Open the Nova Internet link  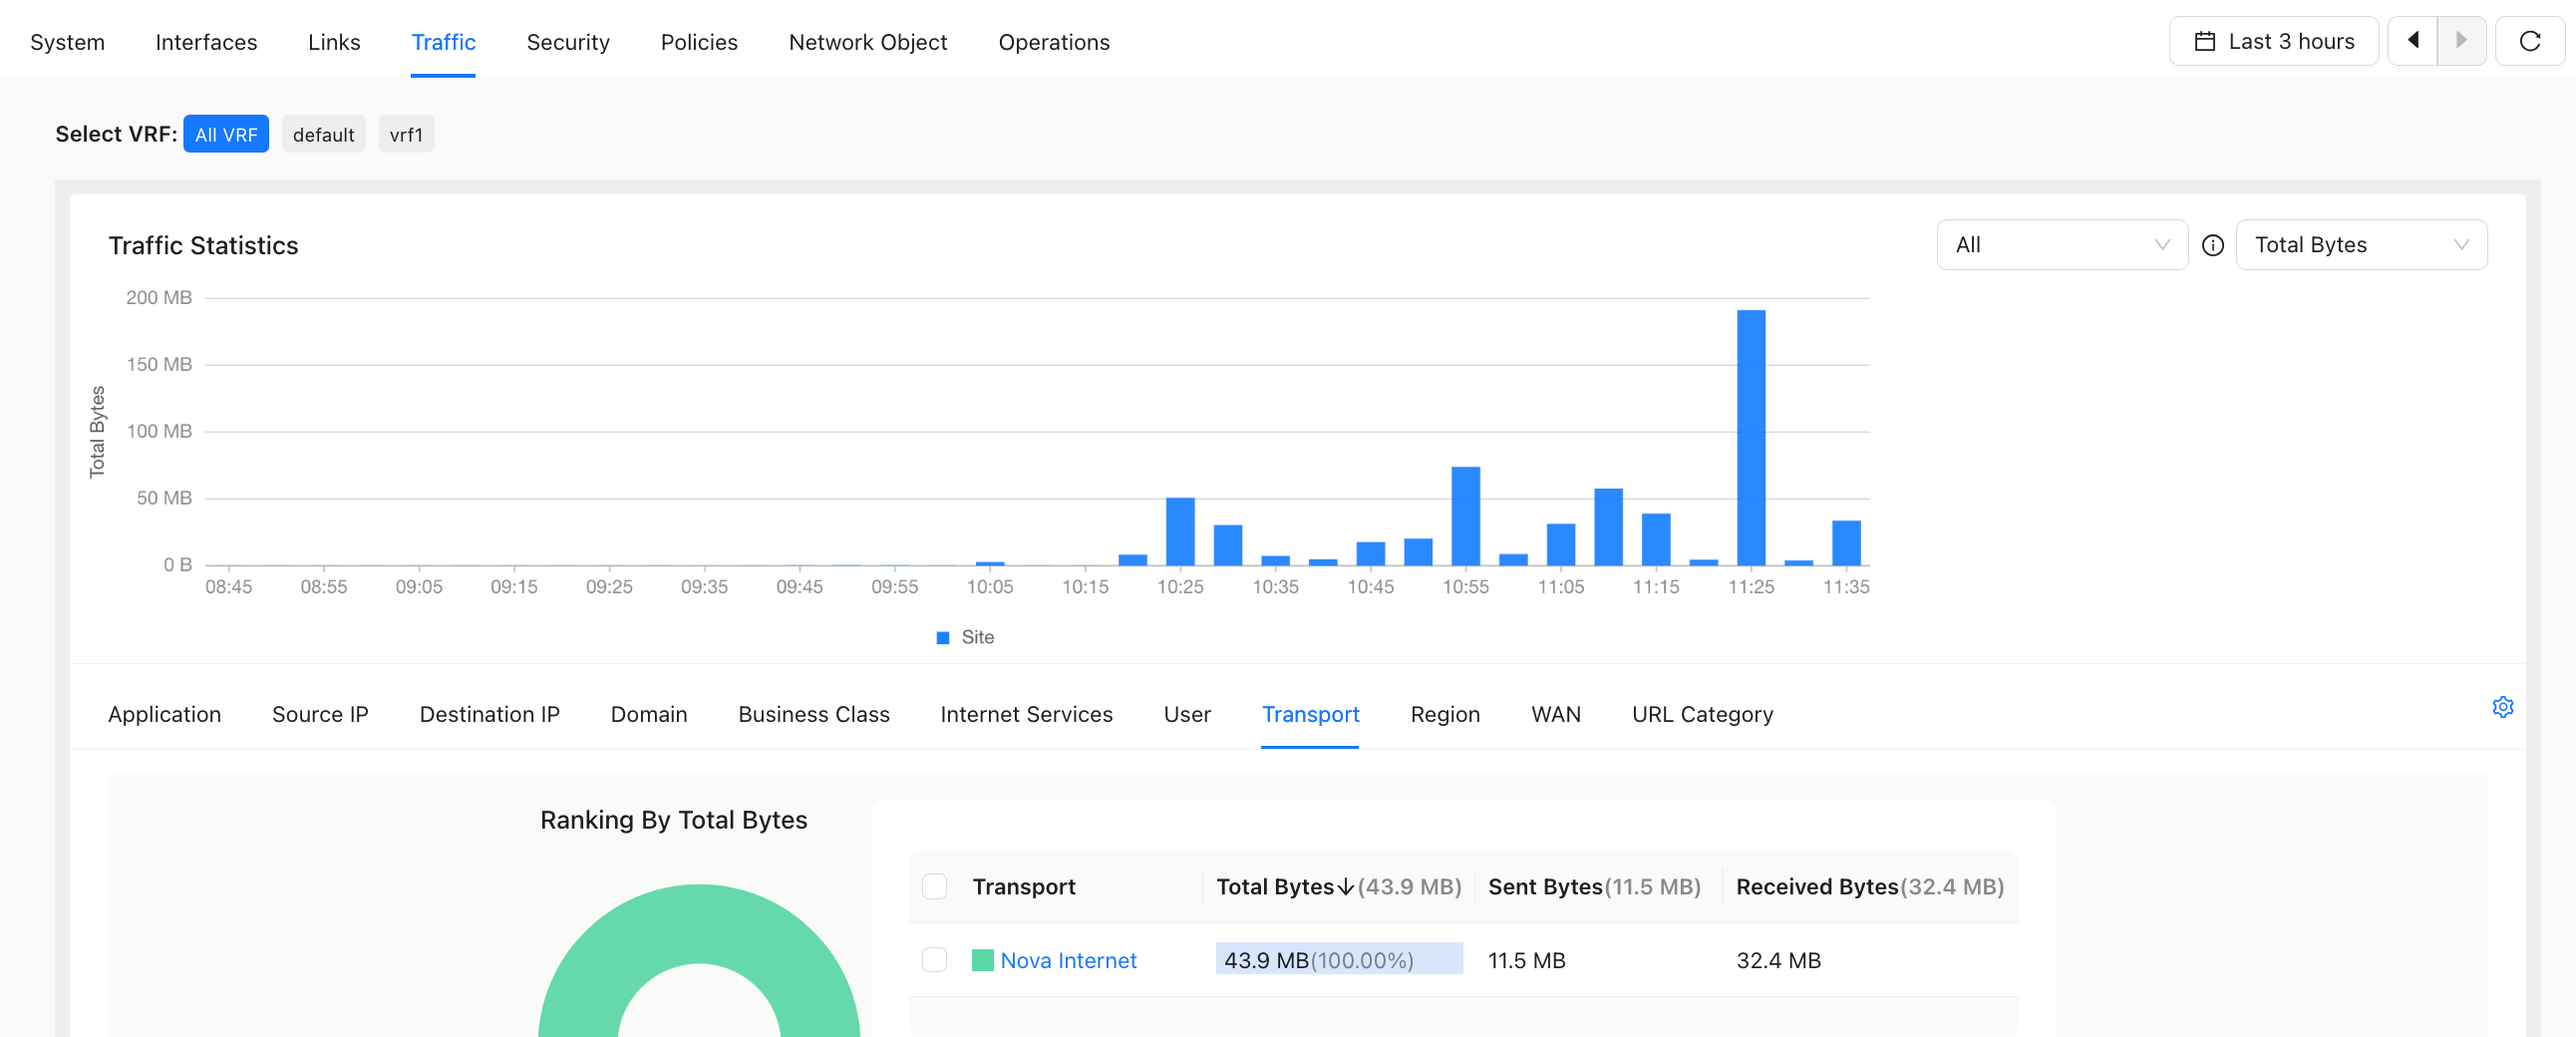pyautogui.click(x=1068, y=960)
